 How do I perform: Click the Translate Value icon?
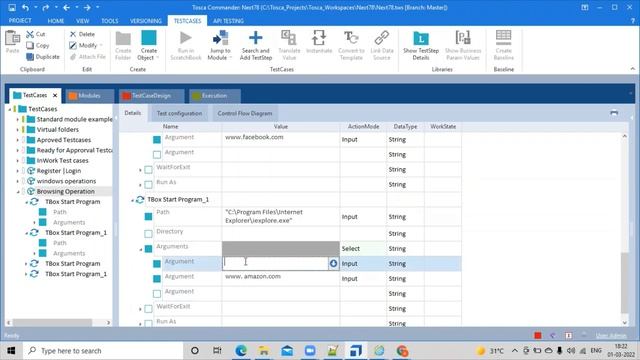289,38
